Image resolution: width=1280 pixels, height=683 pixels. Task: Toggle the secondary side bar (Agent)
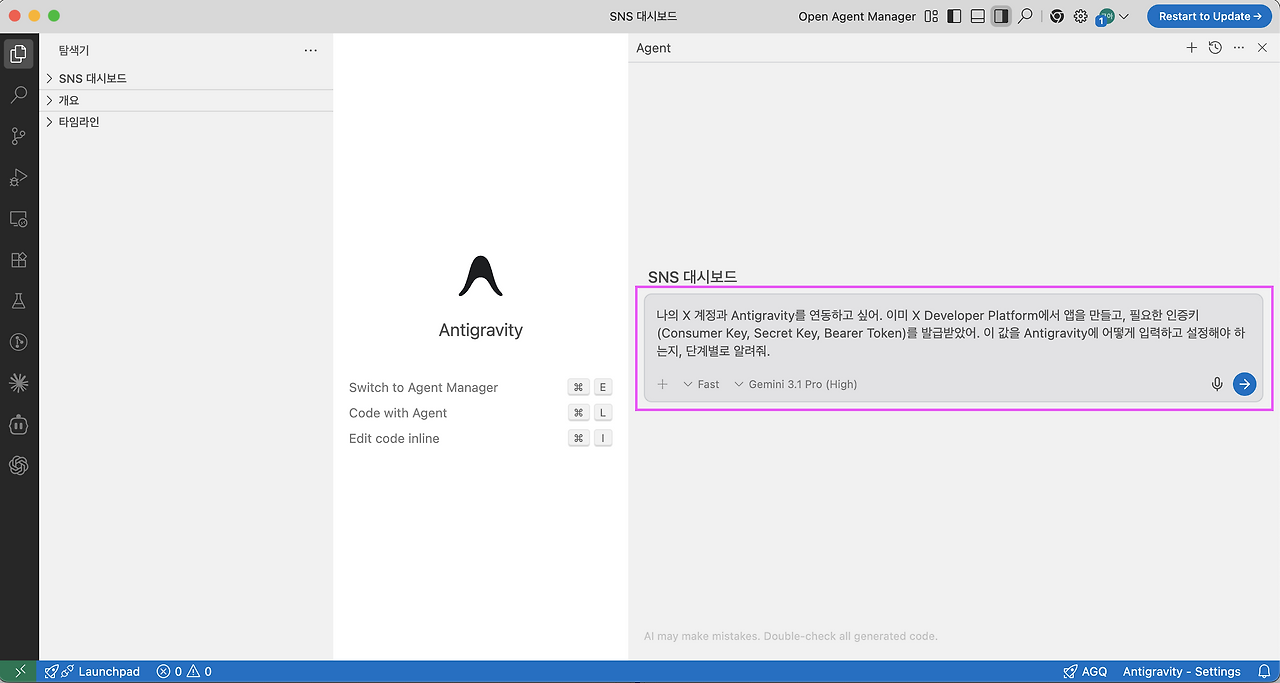tap(1001, 16)
